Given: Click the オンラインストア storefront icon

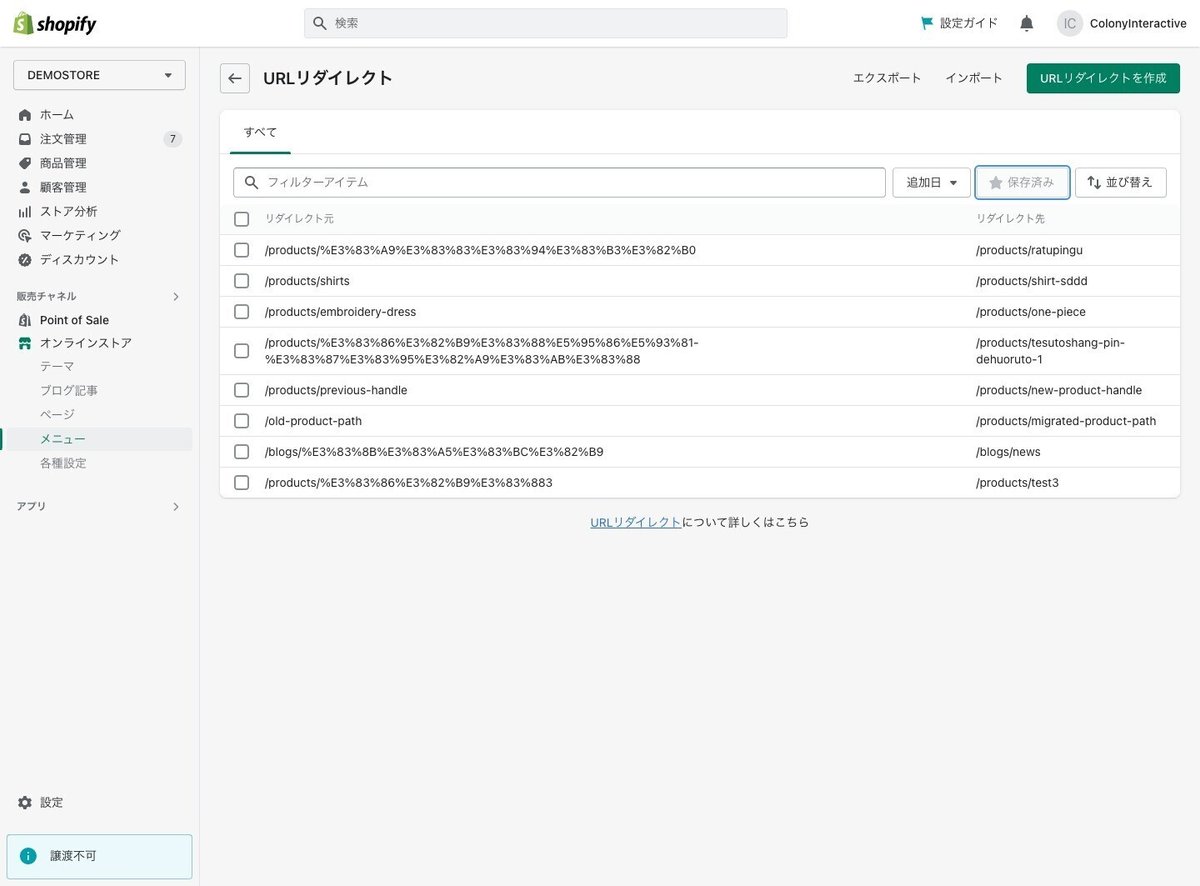Looking at the screenshot, I should coord(25,343).
